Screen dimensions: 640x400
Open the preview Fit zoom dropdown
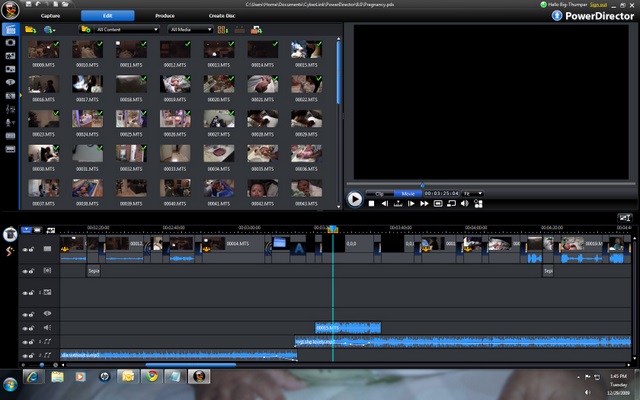click(x=473, y=193)
